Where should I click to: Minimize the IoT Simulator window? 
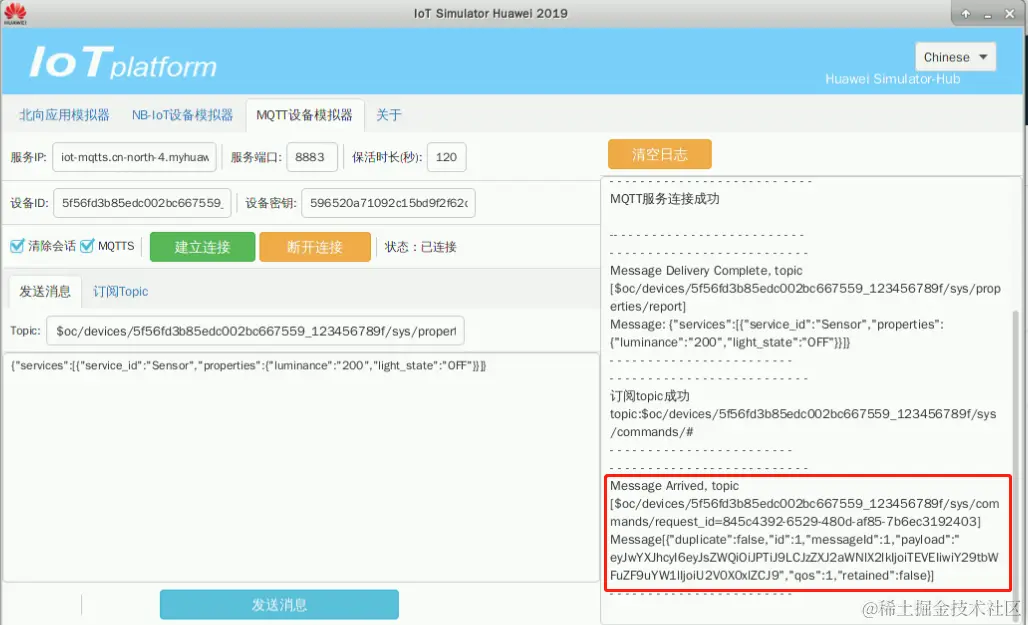(x=987, y=14)
